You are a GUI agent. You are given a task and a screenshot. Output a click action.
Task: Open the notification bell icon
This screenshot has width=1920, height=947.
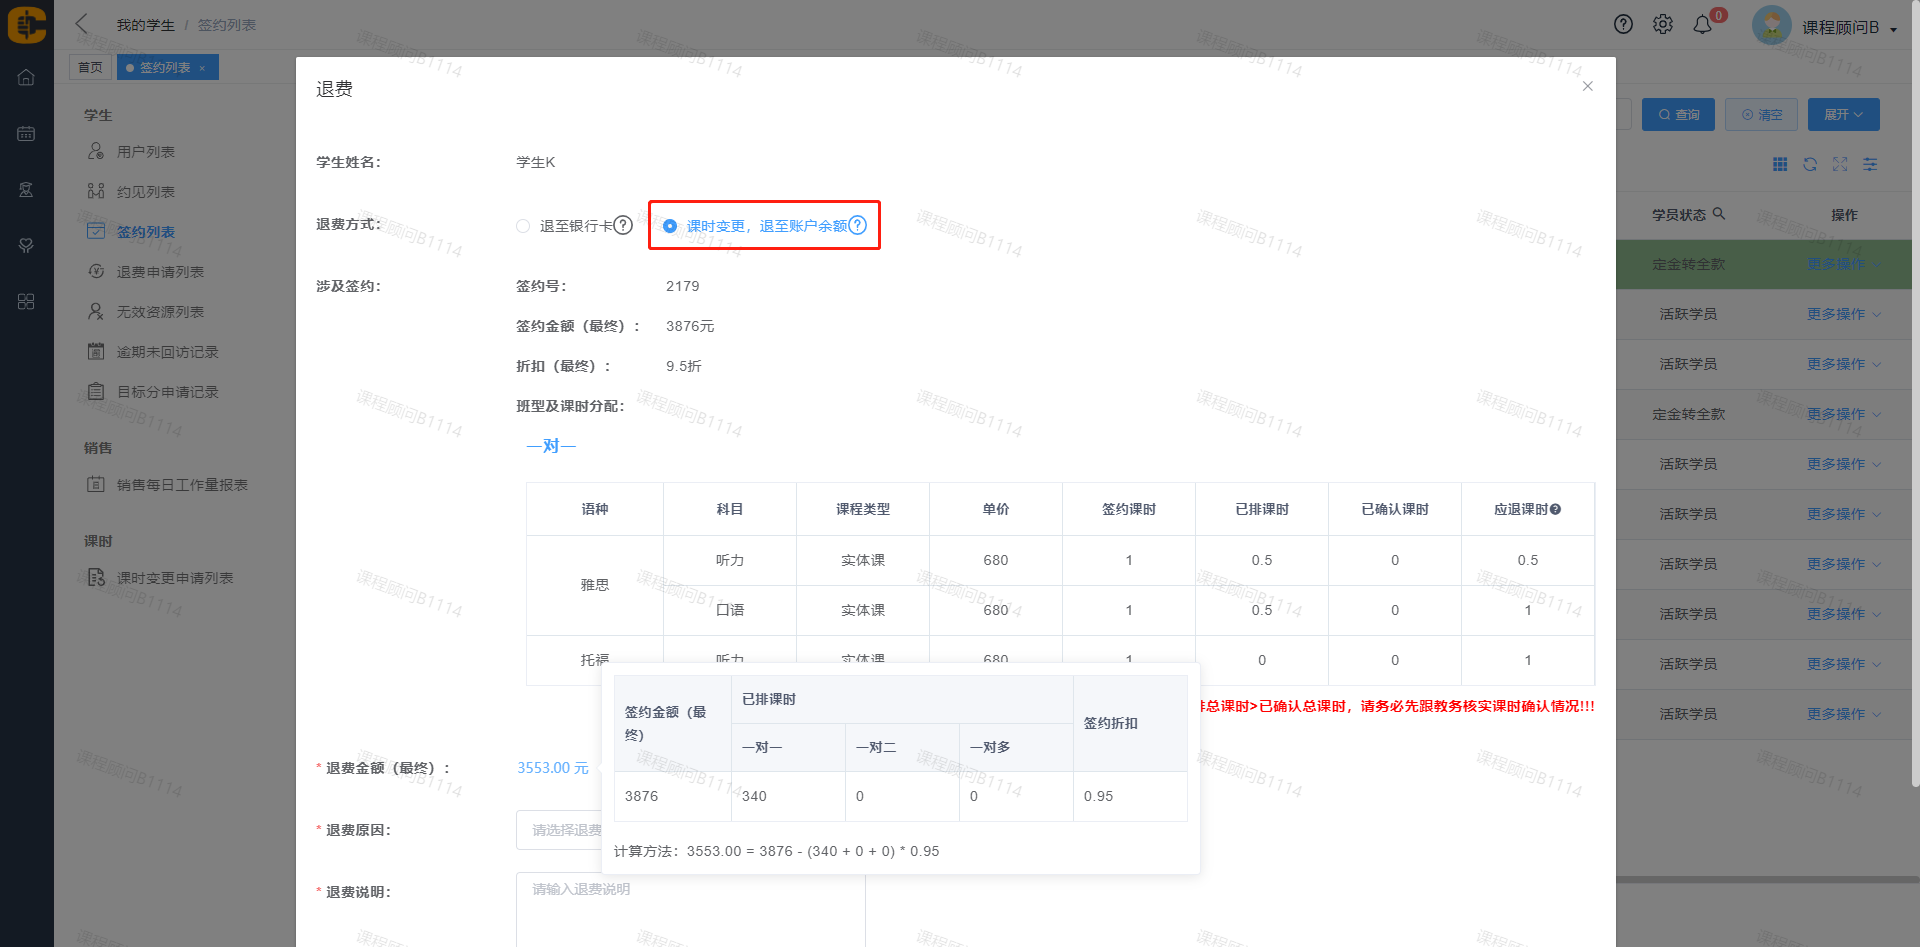click(x=1703, y=25)
